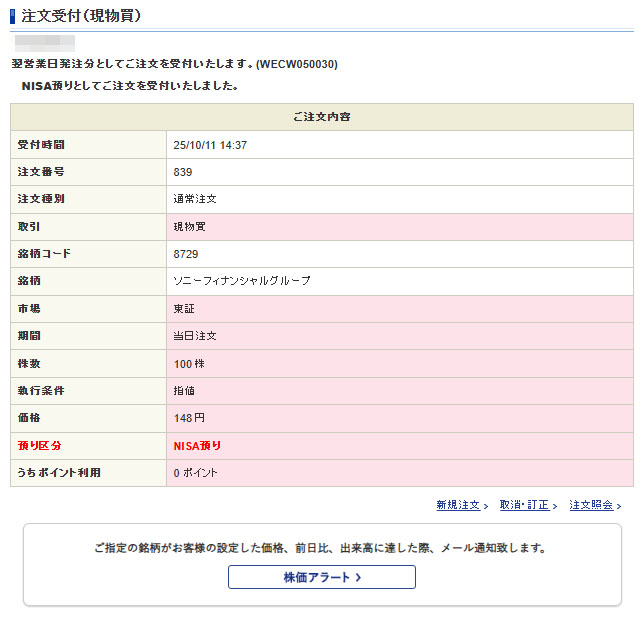Click the chevron arrow beside 新規注文
Viewport: 644px width, 619px height.
pyautogui.click(x=486, y=506)
